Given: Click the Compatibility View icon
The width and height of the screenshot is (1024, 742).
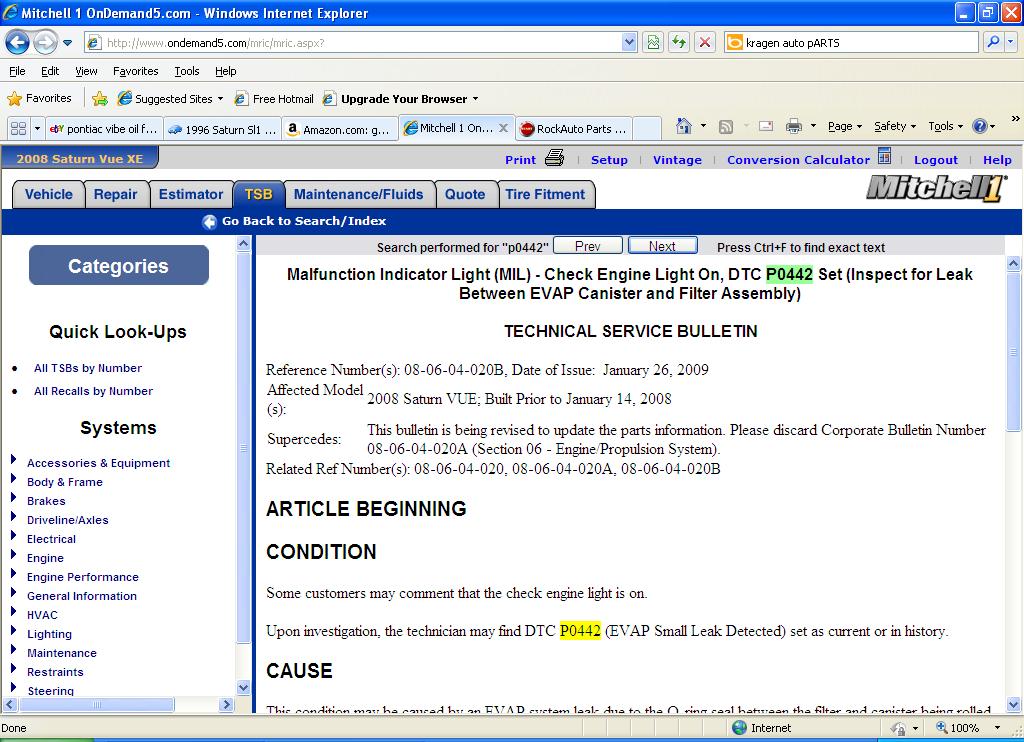Looking at the screenshot, I should 653,43.
